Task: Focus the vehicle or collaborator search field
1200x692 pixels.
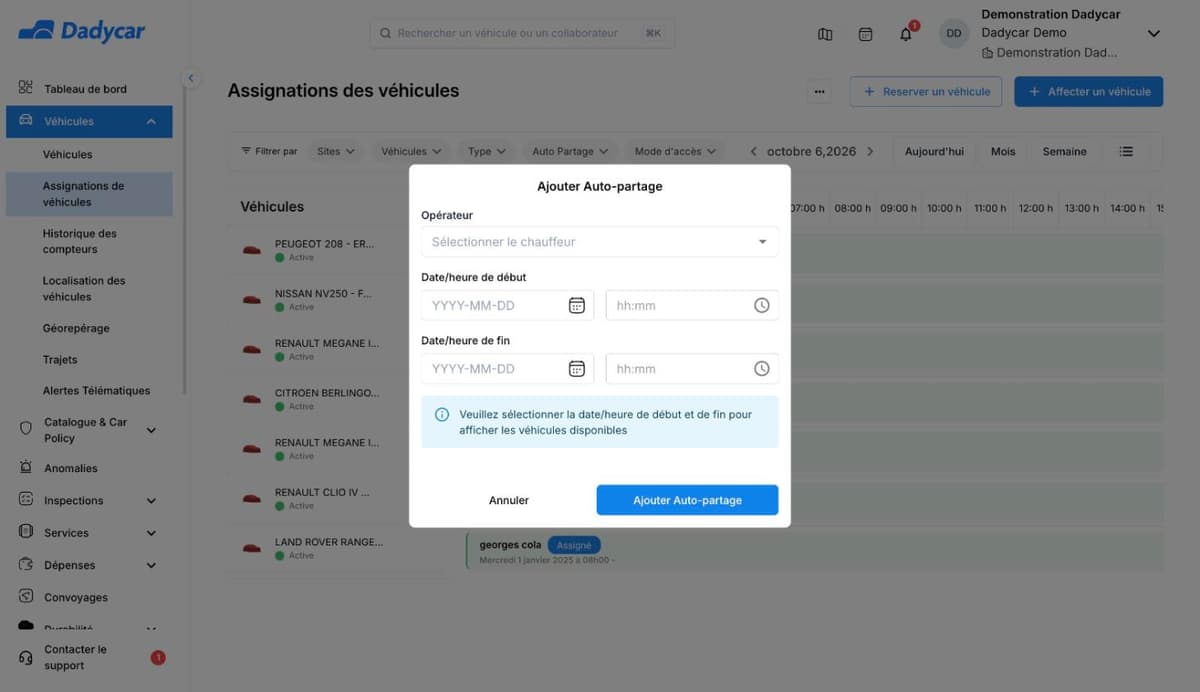Action: pos(522,33)
